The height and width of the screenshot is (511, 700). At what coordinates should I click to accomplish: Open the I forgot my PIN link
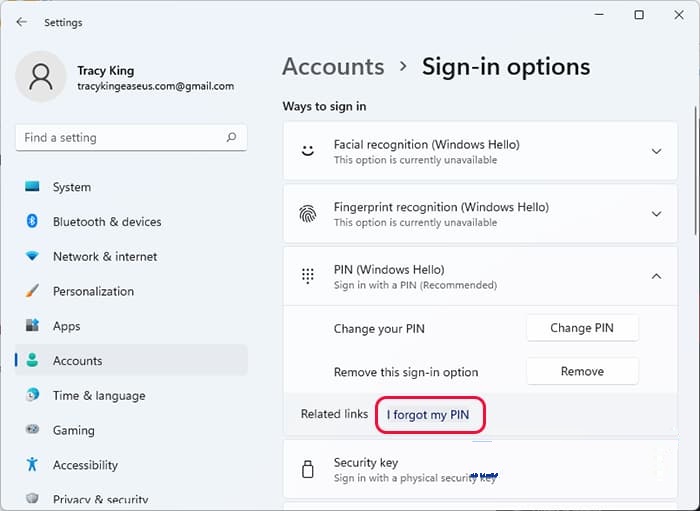pyautogui.click(x=428, y=415)
